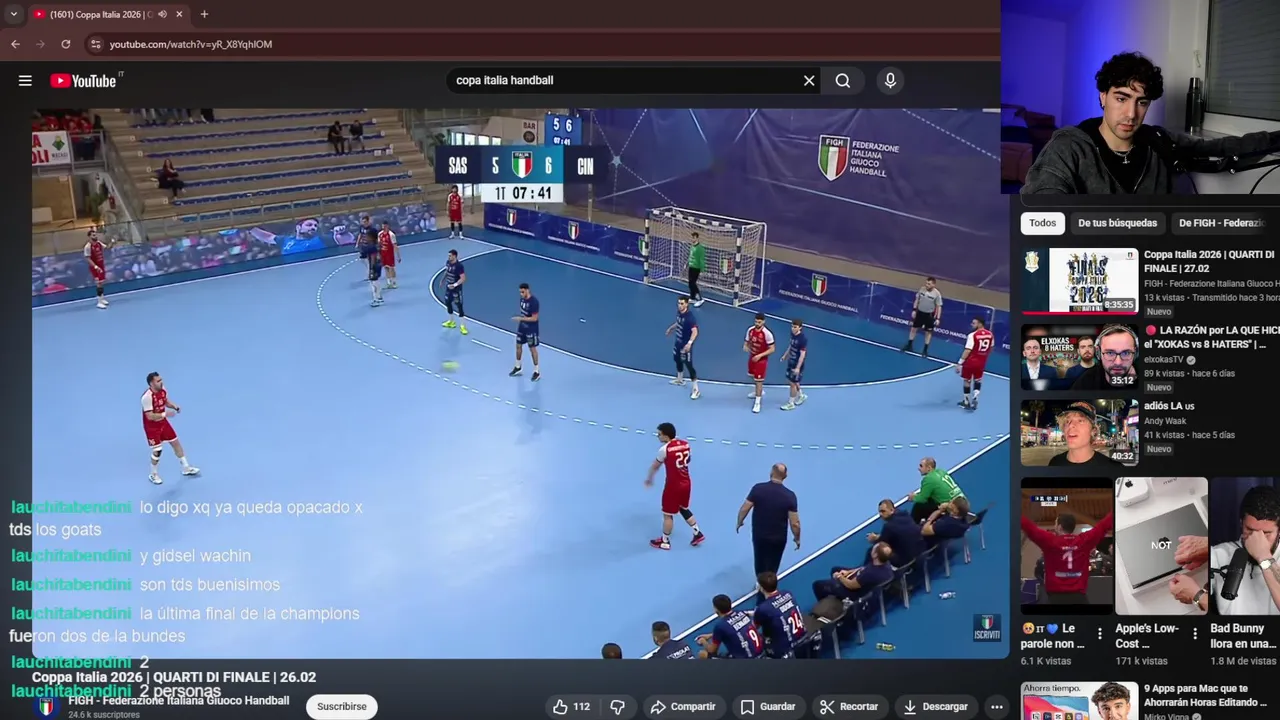This screenshot has width=1280, height=720.
Task: Open 9 Apps para Mac video thumbnail
Action: (1079, 701)
